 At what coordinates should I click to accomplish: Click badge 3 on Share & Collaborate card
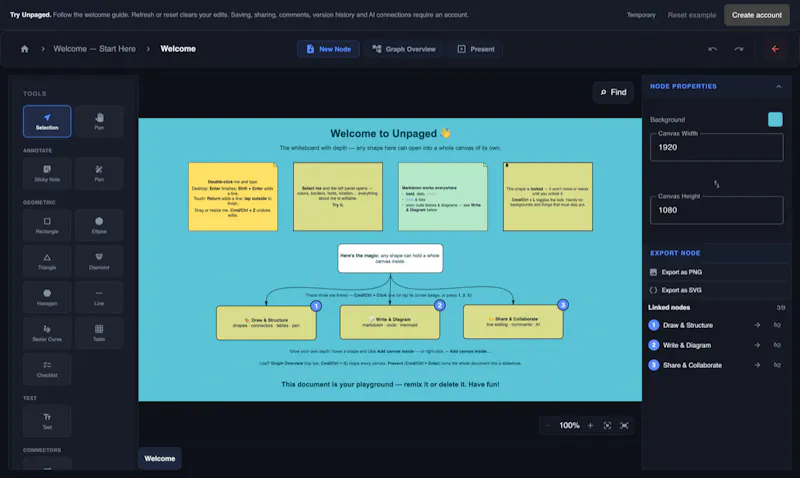pyautogui.click(x=563, y=305)
